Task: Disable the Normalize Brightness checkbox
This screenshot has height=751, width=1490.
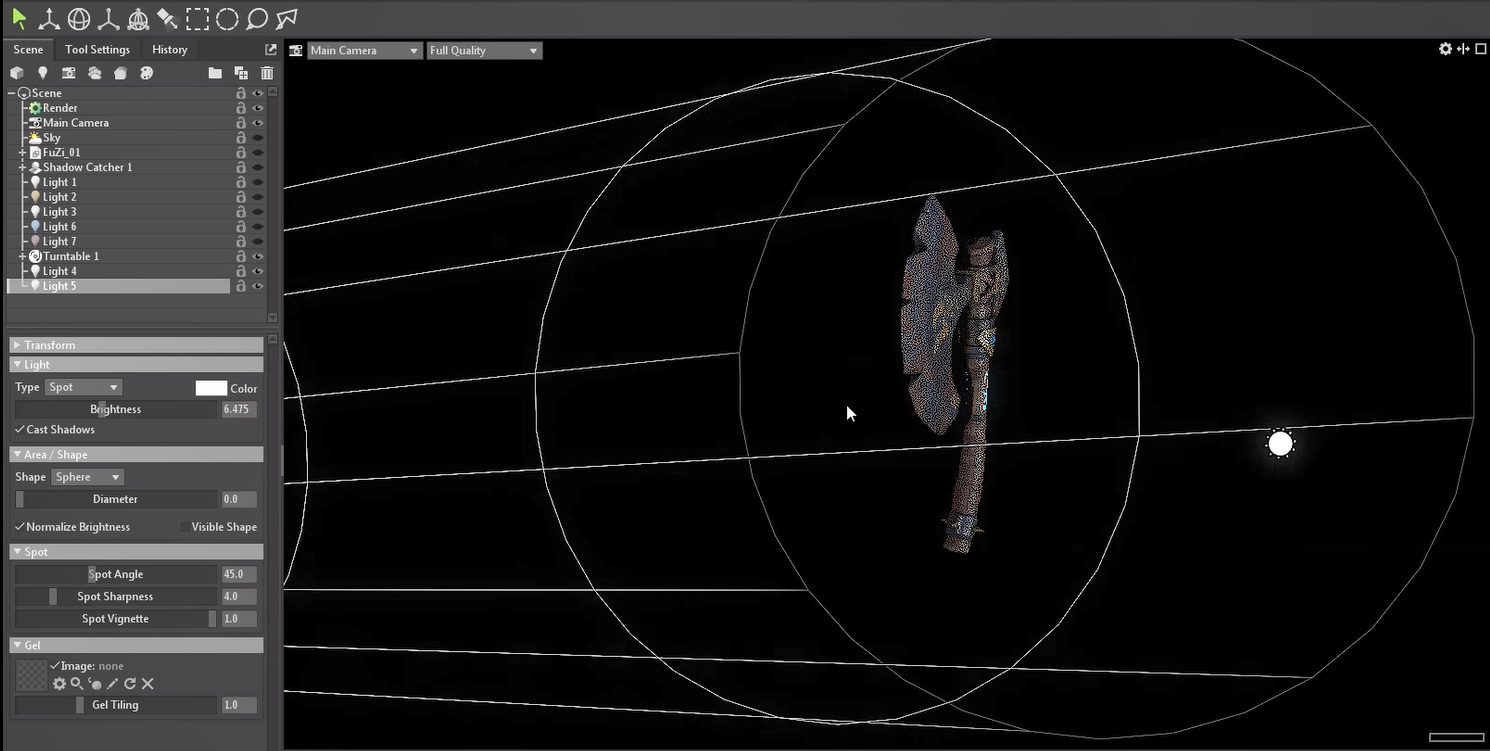Action: tap(20, 527)
